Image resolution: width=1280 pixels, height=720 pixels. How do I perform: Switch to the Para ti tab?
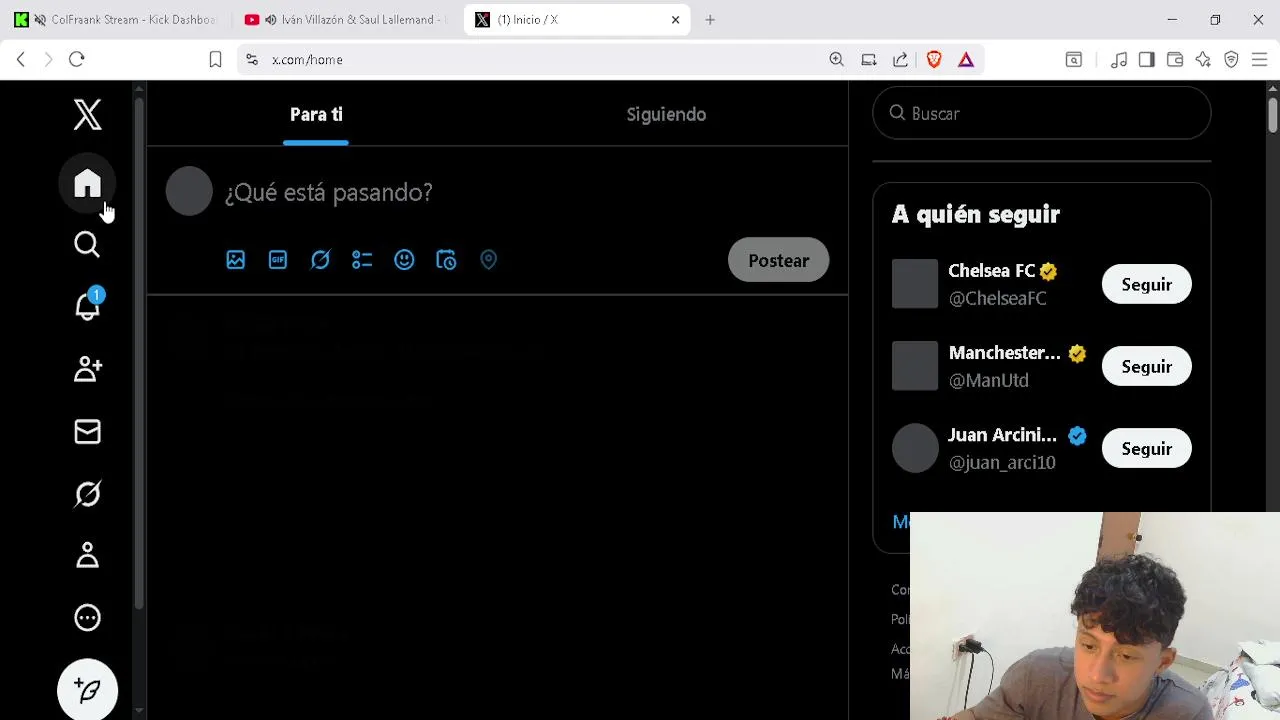[316, 114]
